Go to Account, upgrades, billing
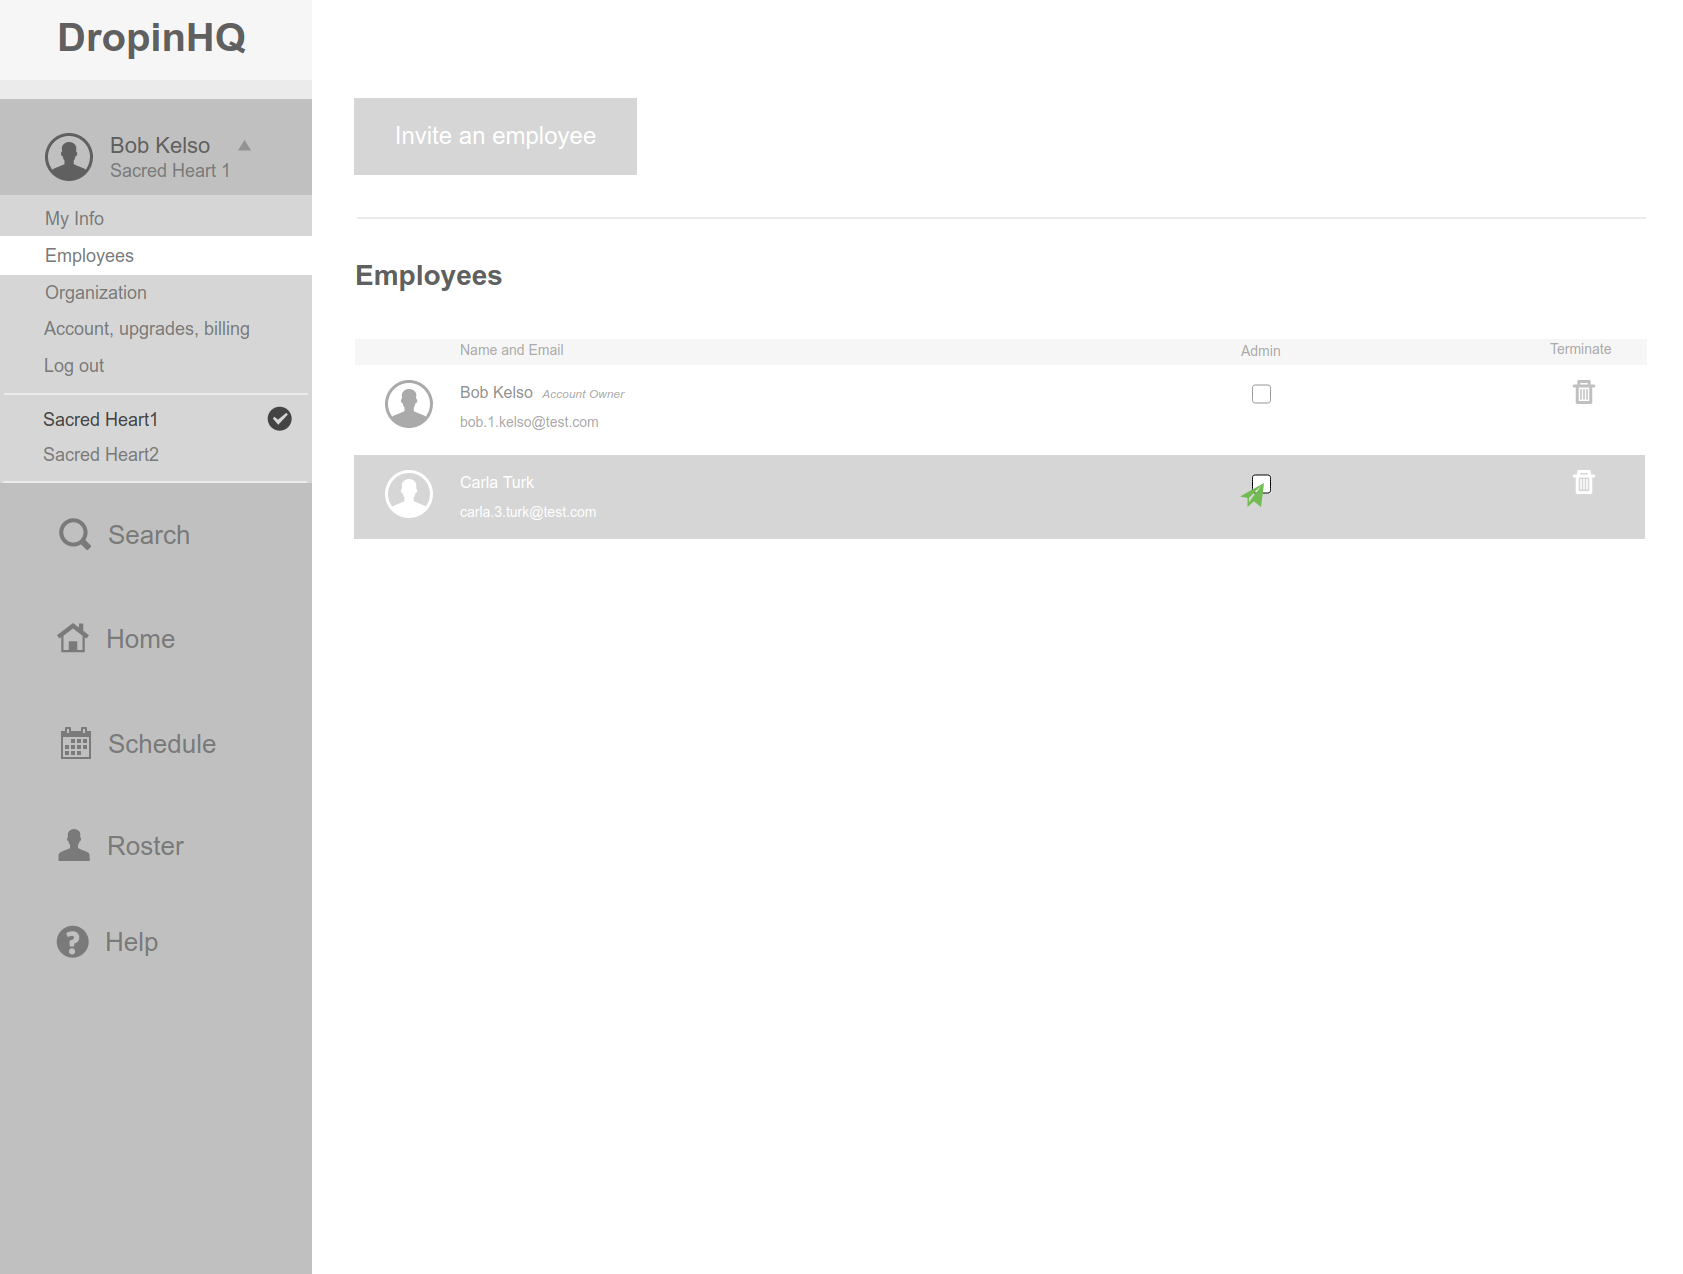 (147, 329)
